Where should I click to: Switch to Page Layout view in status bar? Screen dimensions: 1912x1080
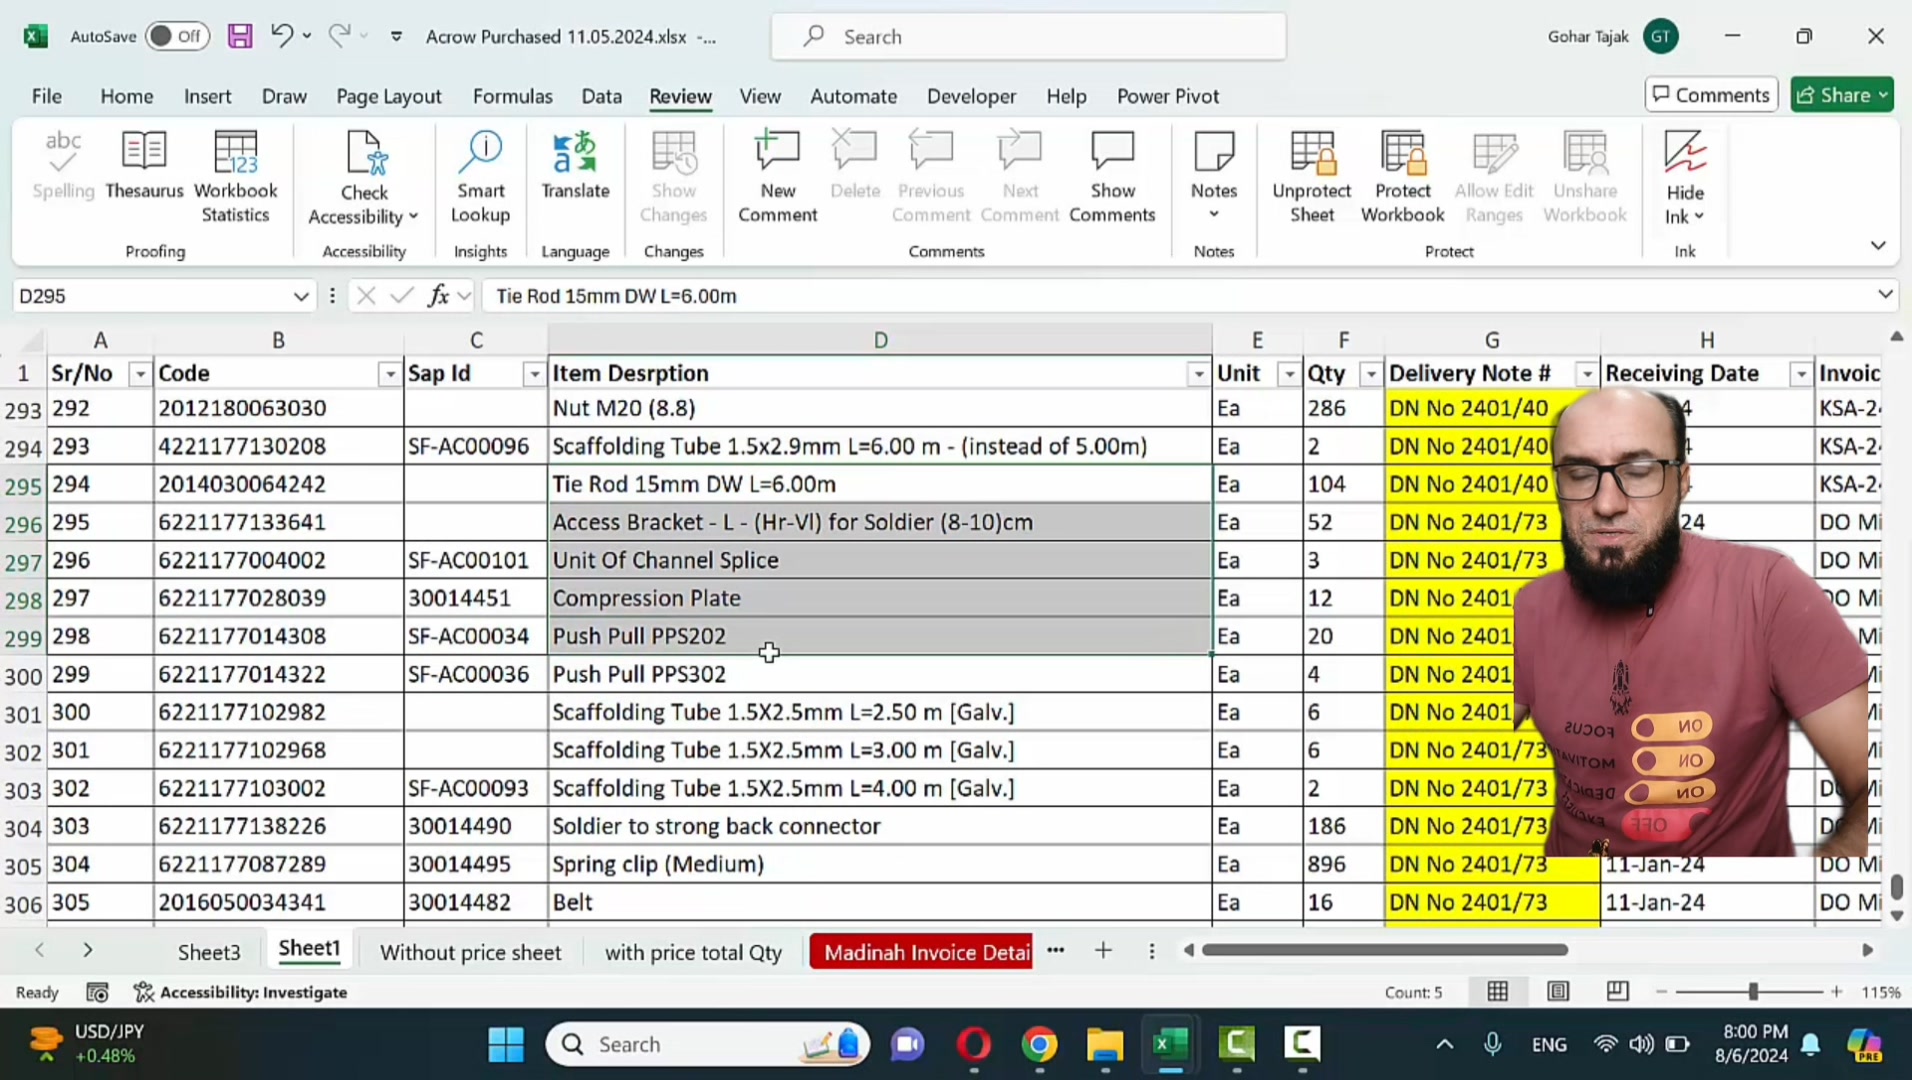pos(1558,992)
